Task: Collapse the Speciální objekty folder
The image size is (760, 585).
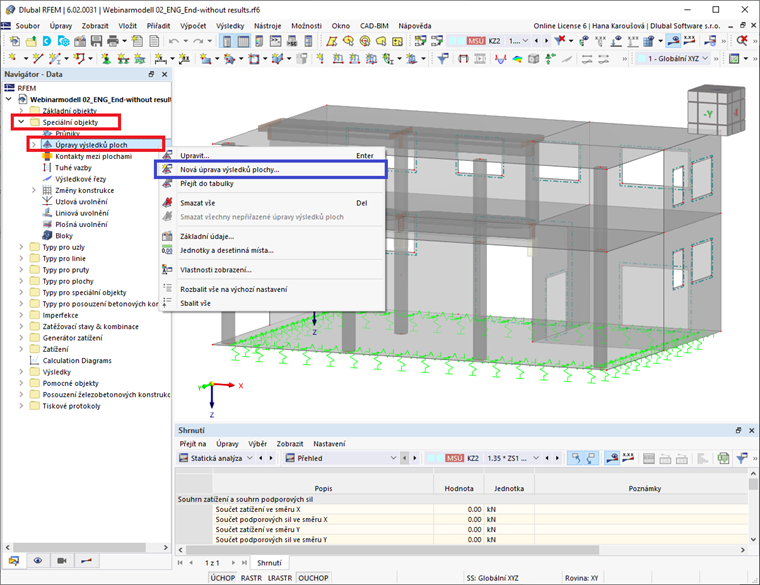Action: [21, 122]
